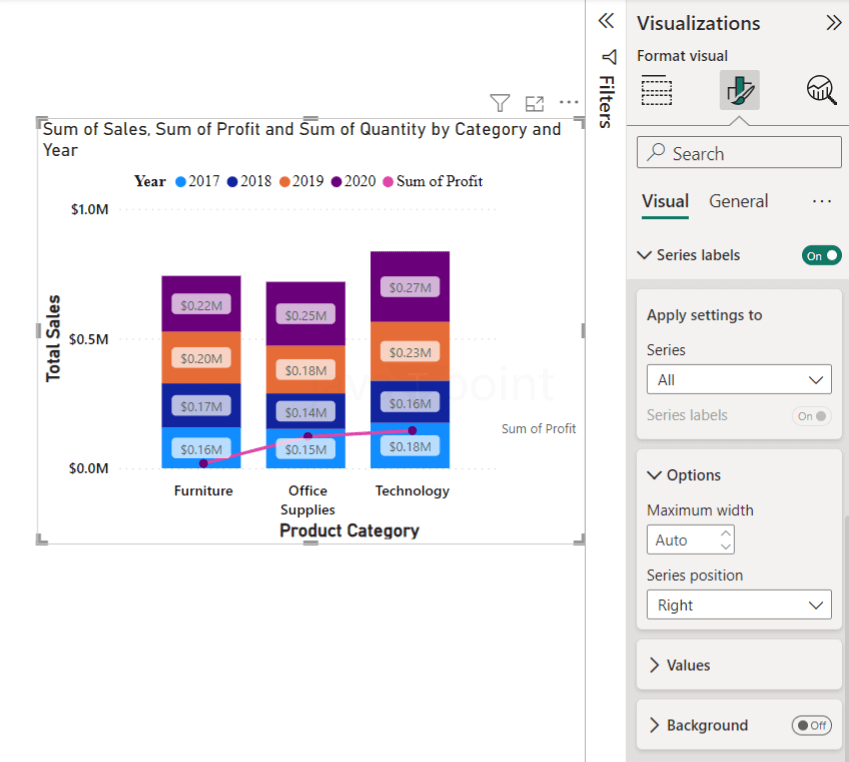
Task: Click the Technology profit line data point
Action: click(412, 431)
